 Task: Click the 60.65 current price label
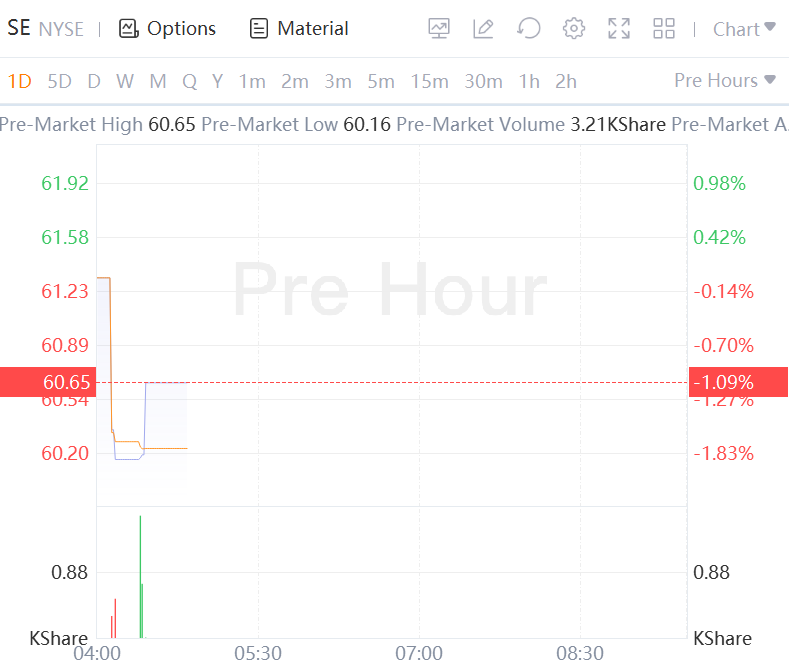click(x=66, y=382)
